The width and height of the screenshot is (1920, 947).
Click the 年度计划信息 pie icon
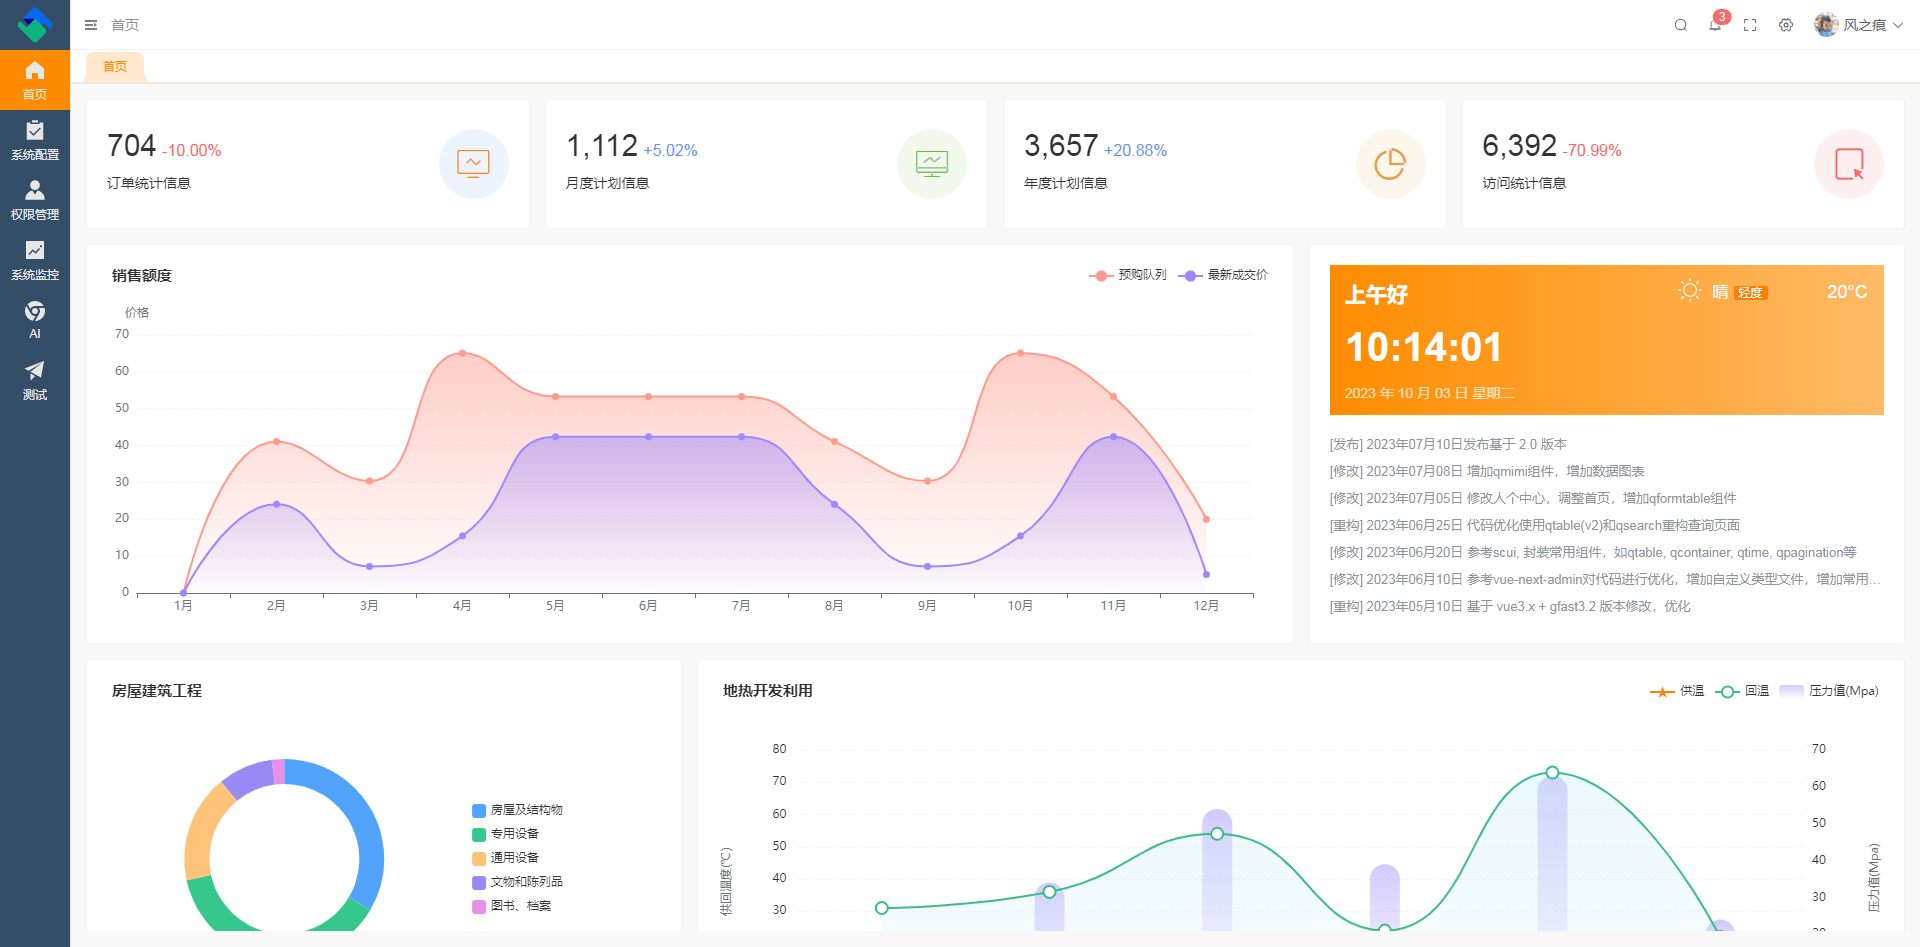1390,164
